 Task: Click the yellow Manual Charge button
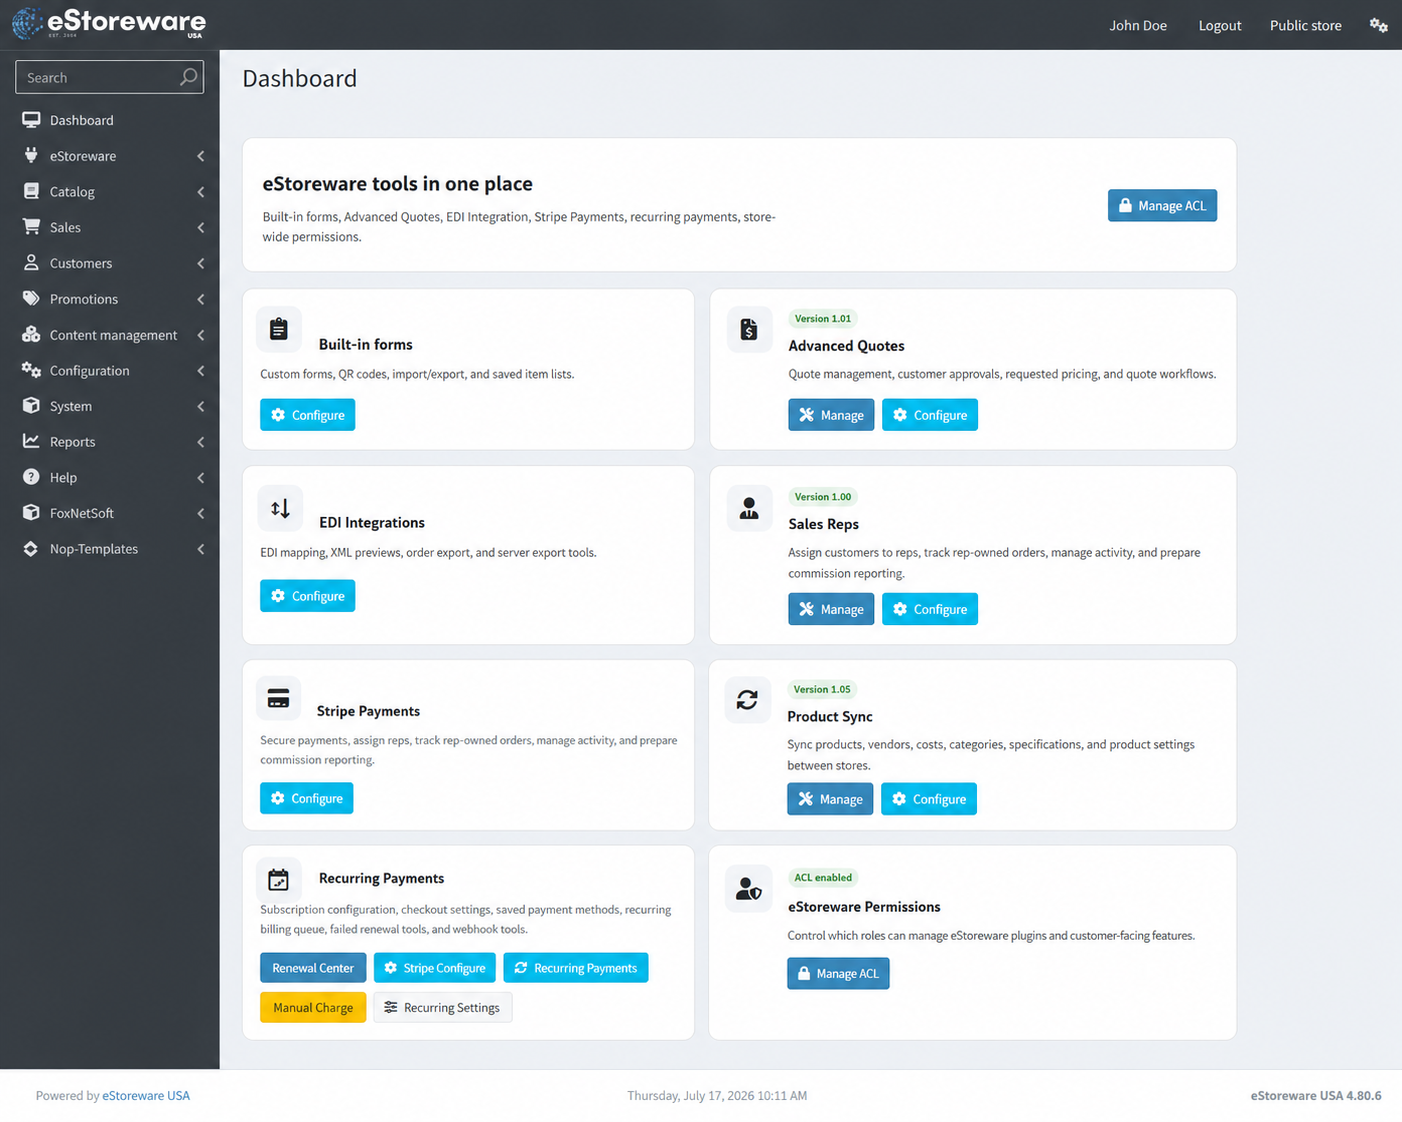tap(313, 1007)
